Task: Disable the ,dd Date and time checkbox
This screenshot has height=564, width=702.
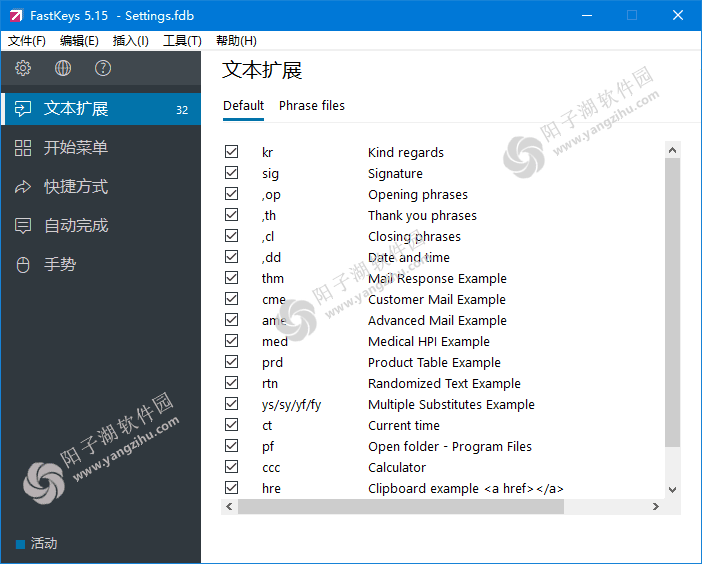Action: click(231, 257)
